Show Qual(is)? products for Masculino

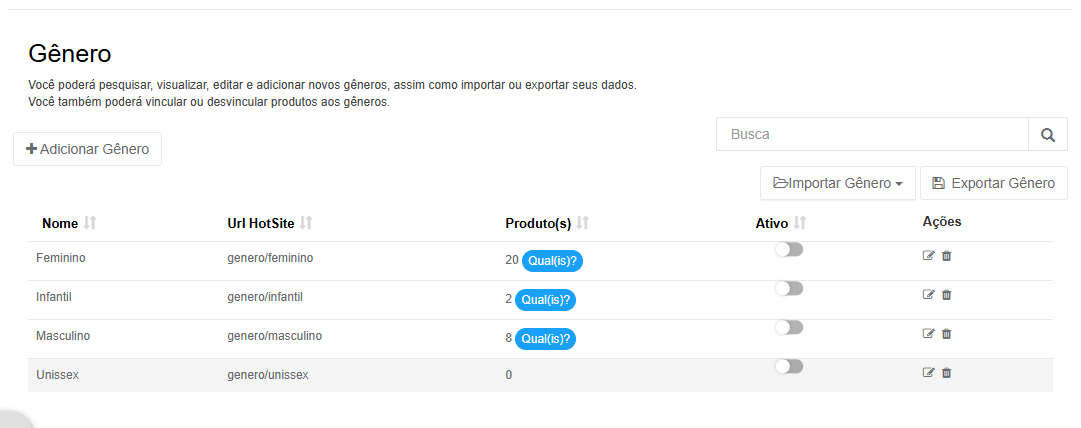pos(545,339)
